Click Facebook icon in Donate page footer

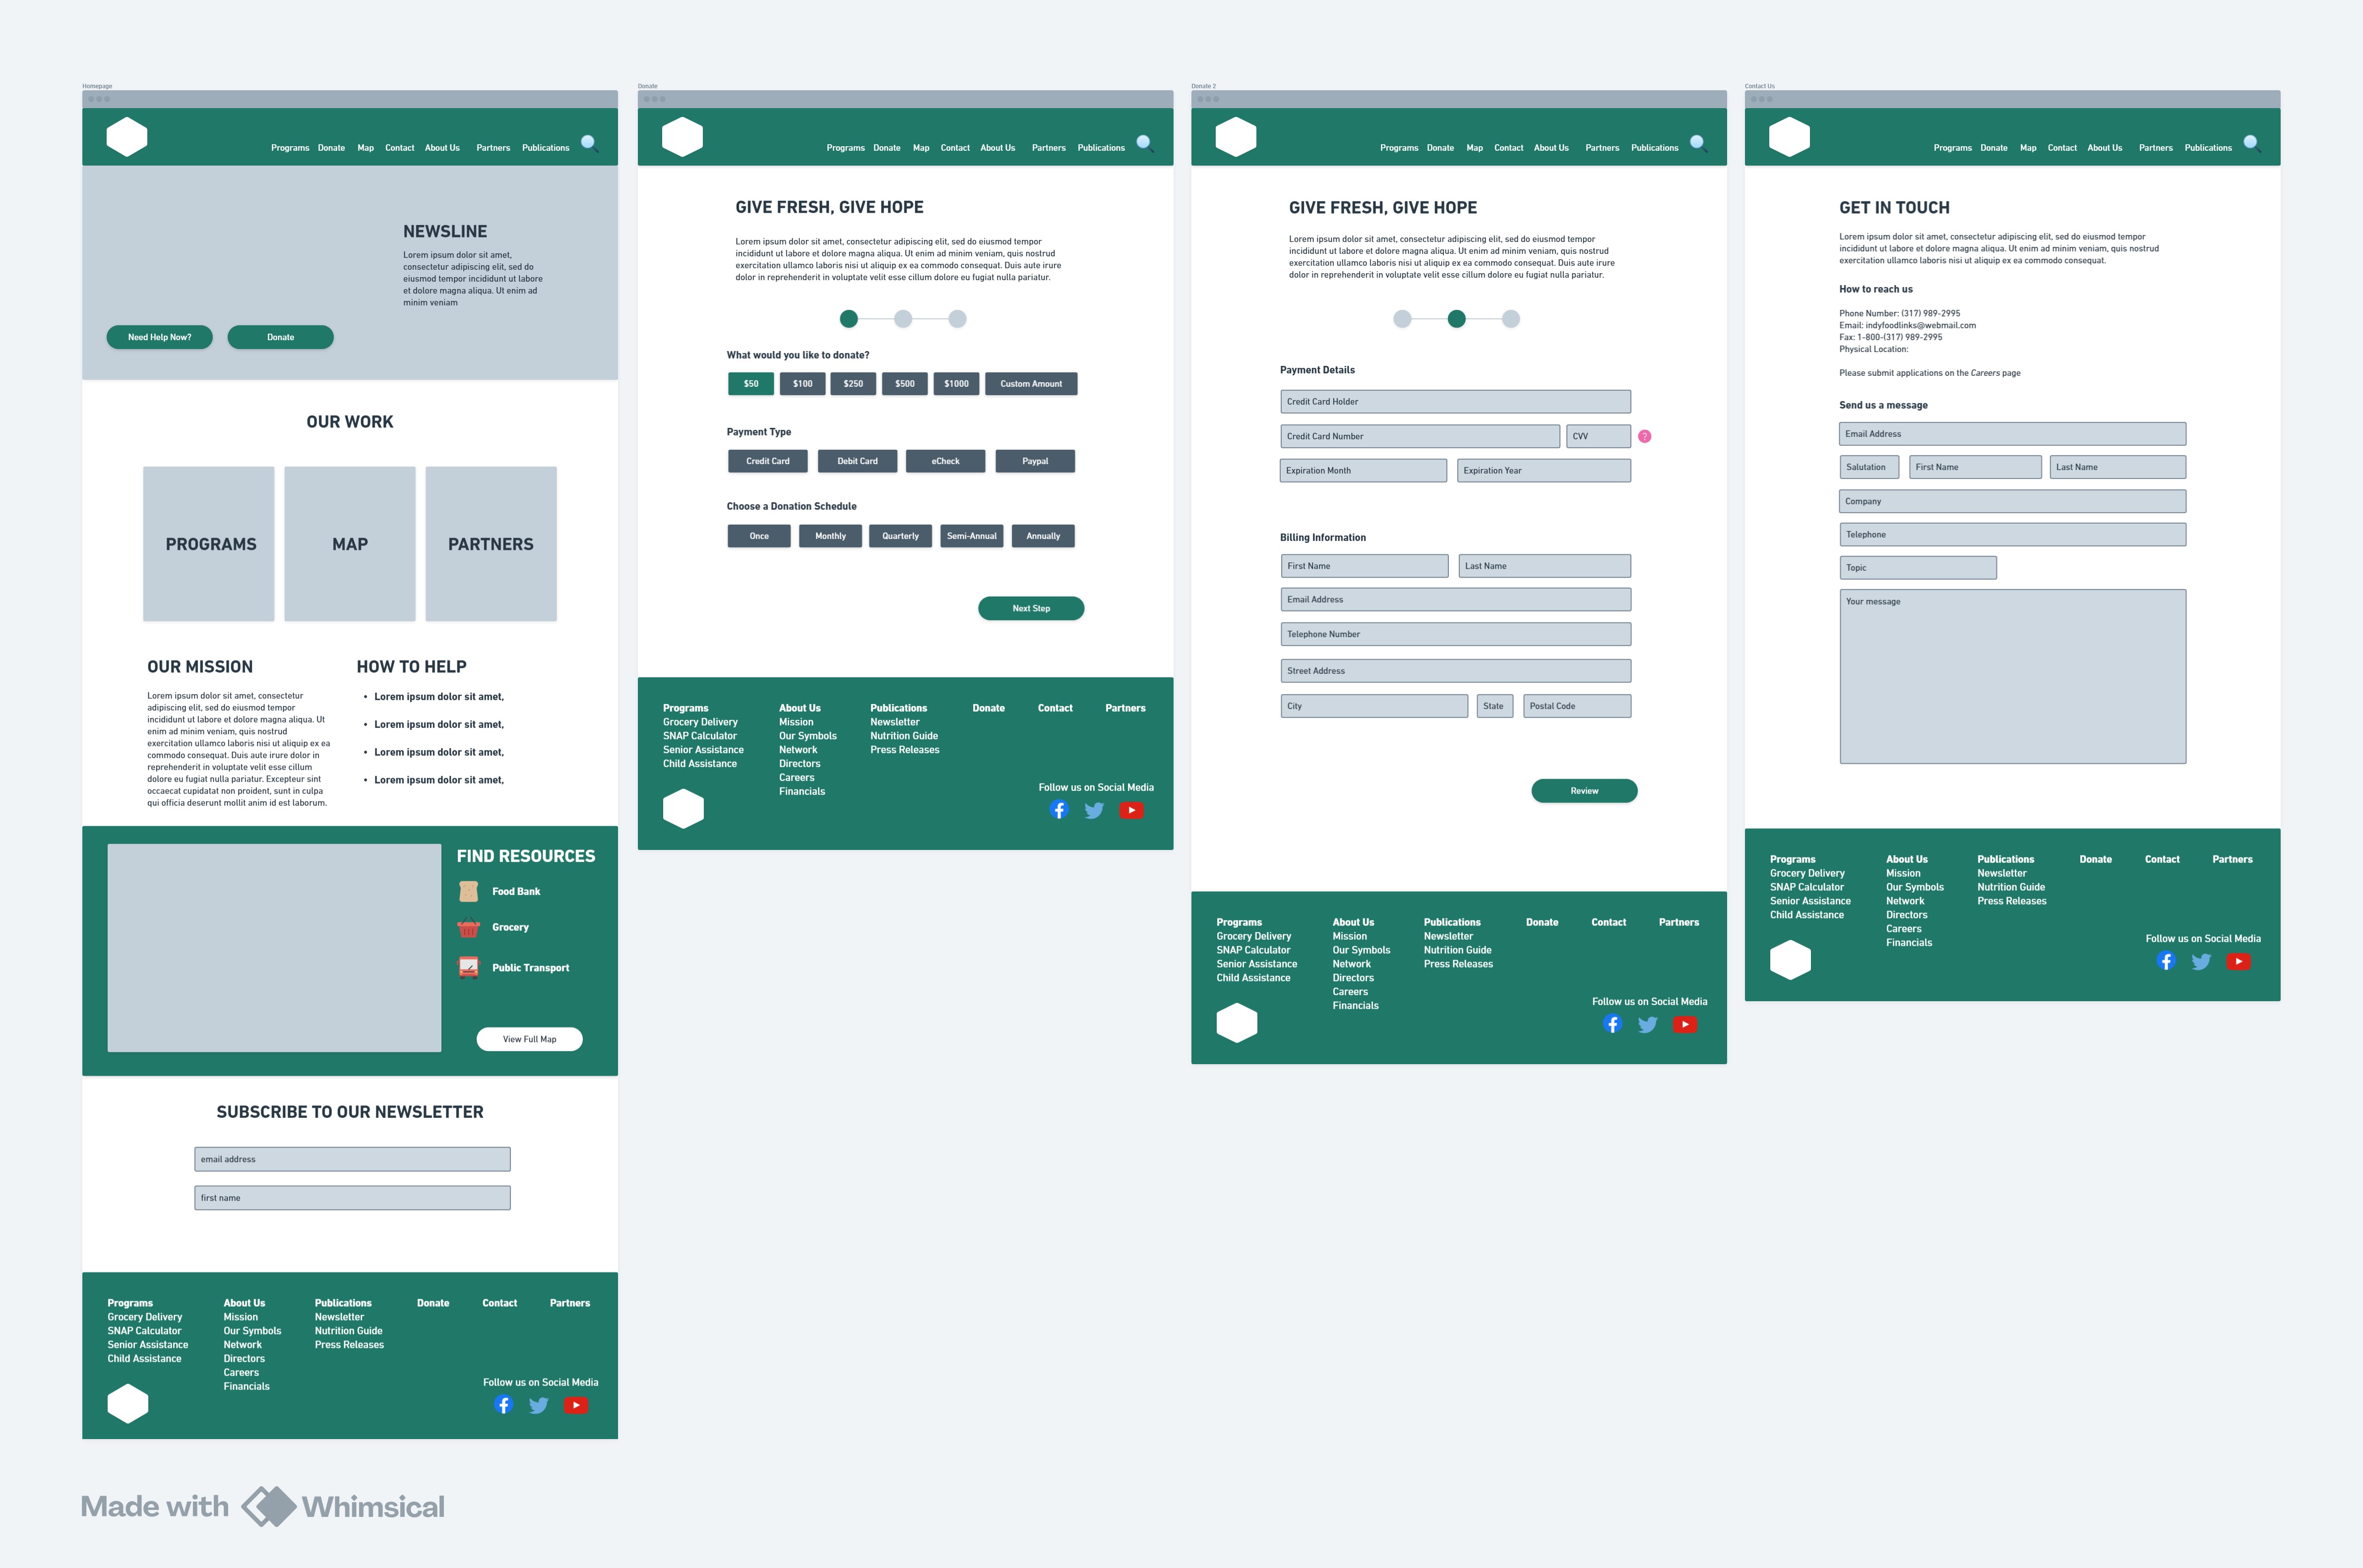[1059, 810]
